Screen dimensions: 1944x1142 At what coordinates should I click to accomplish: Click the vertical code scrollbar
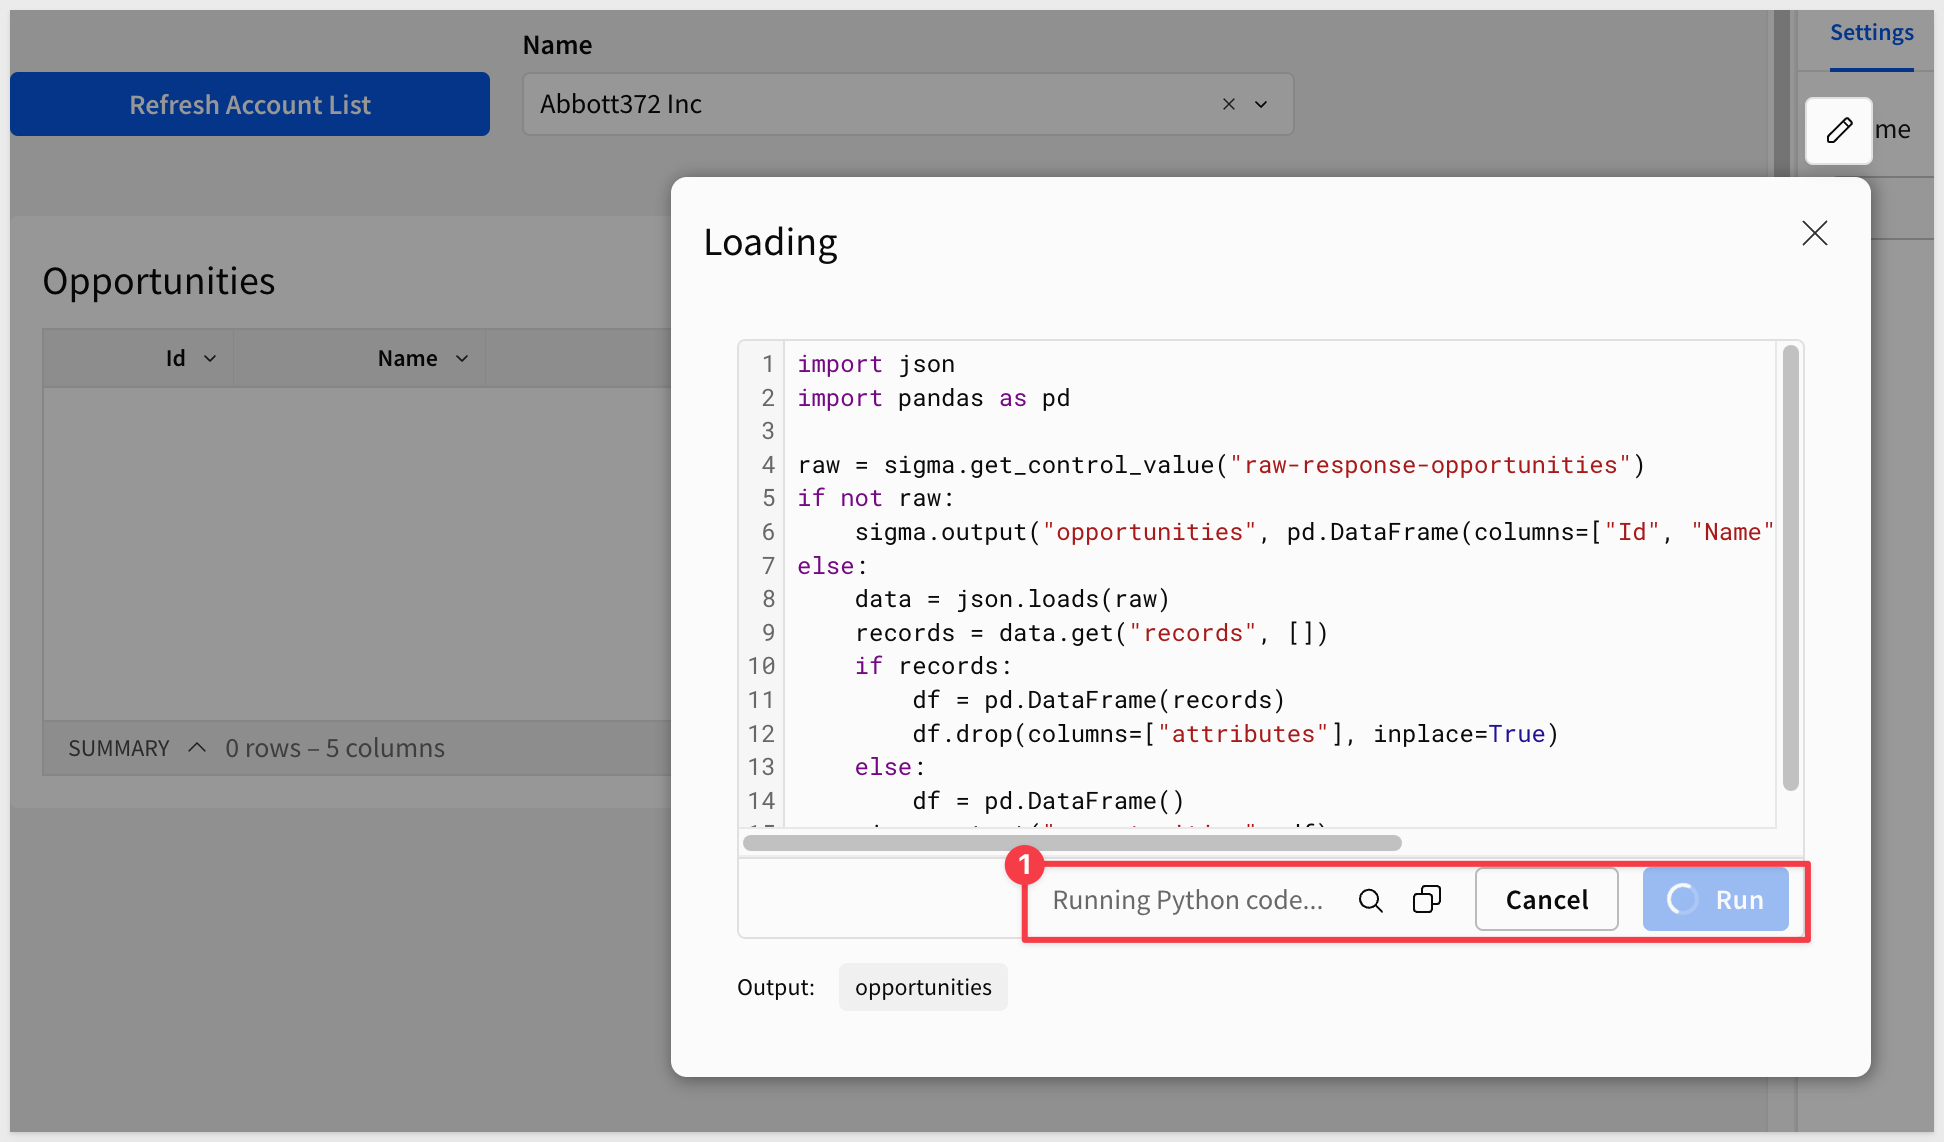(1790, 567)
